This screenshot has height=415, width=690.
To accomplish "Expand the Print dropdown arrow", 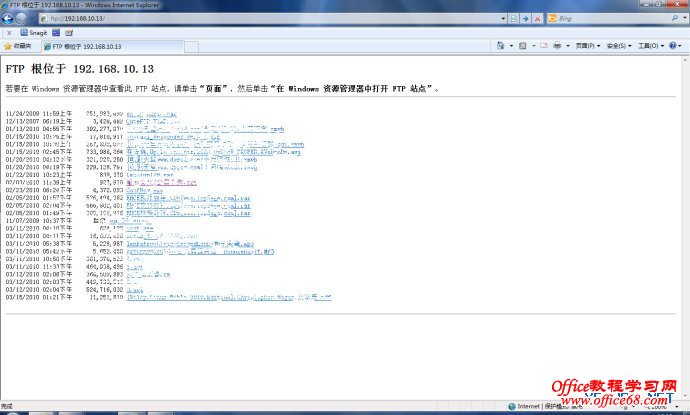I will tap(568, 46).
